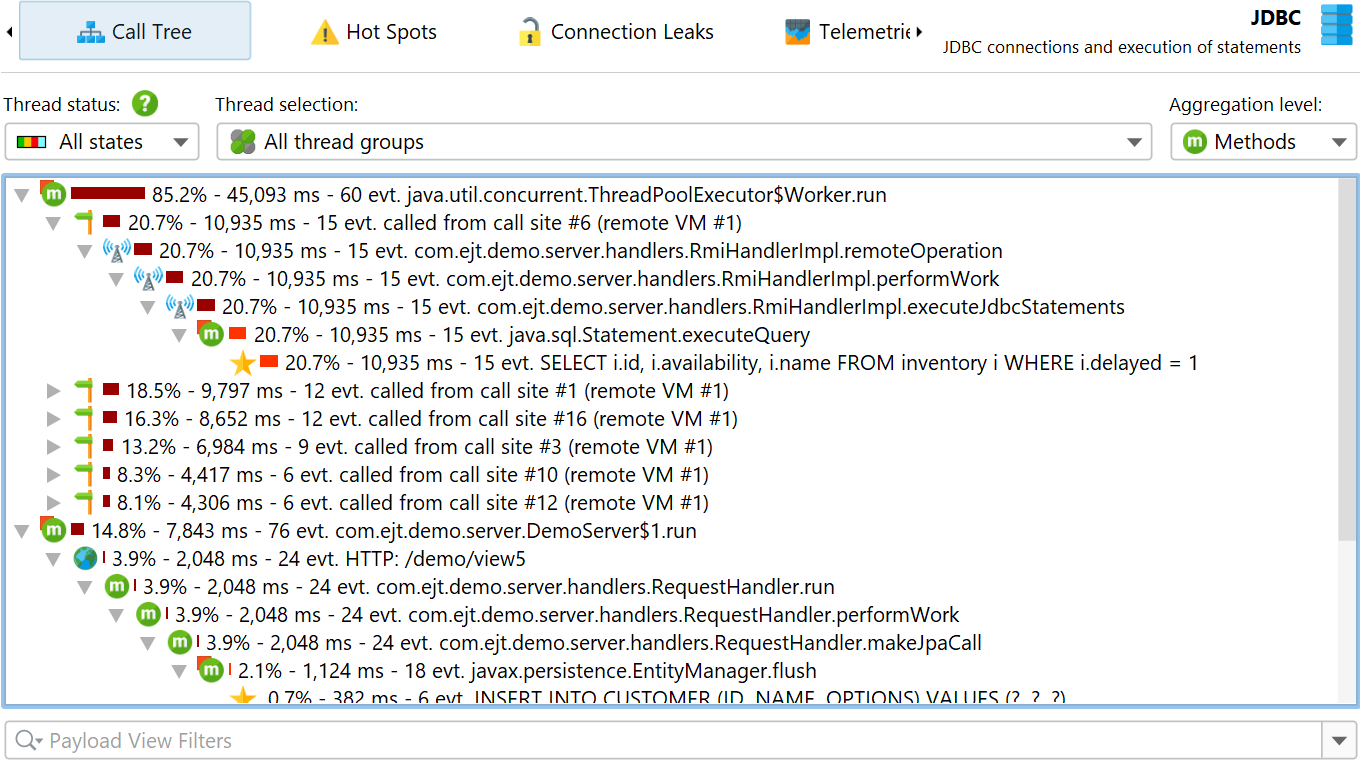Screen dimensions: 1360x763
Task: Click the Payload View Filters input field
Action: coord(663,741)
